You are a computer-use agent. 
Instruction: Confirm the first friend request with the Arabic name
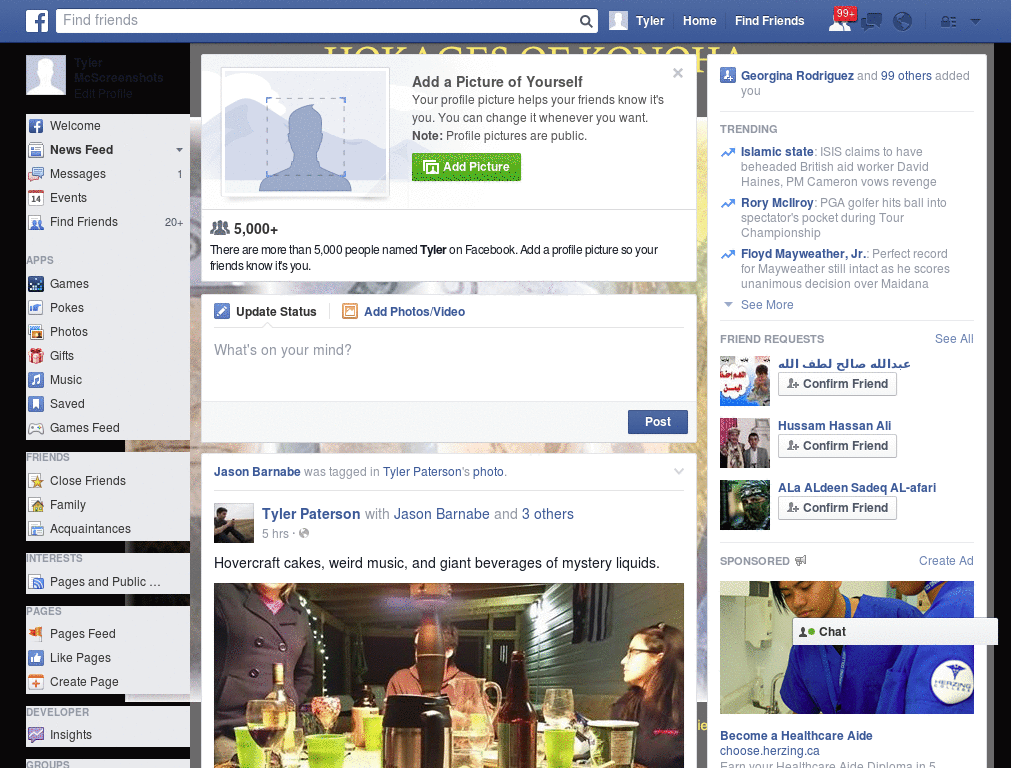pos(837,384)
